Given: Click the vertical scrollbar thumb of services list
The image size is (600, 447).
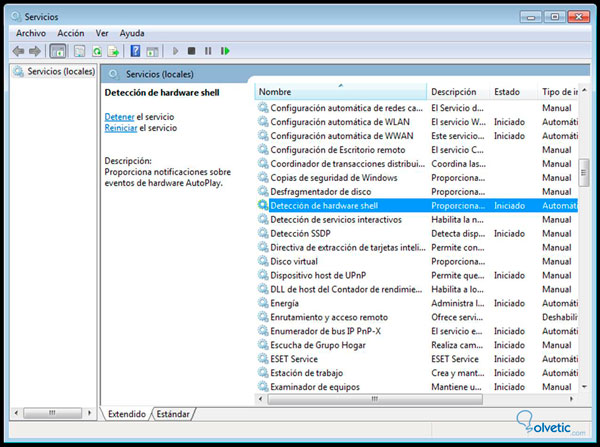Looking at the screenshot, I should pyautogui.click(x=584, y=173).
